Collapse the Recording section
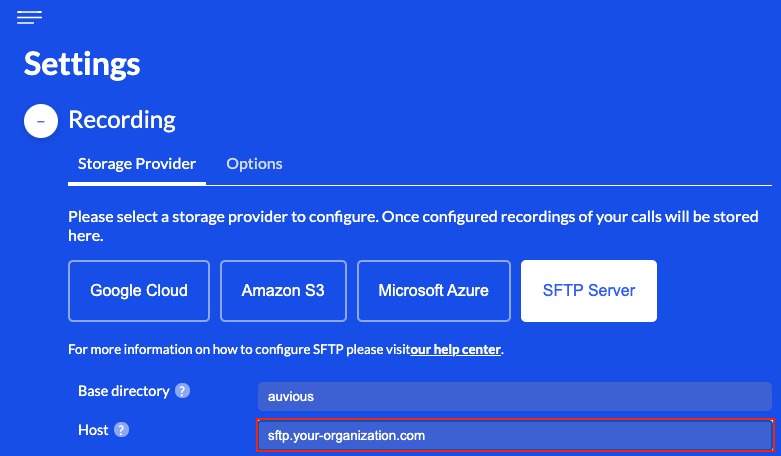Screen dimensions: 781x456 (x=40, y=120)
